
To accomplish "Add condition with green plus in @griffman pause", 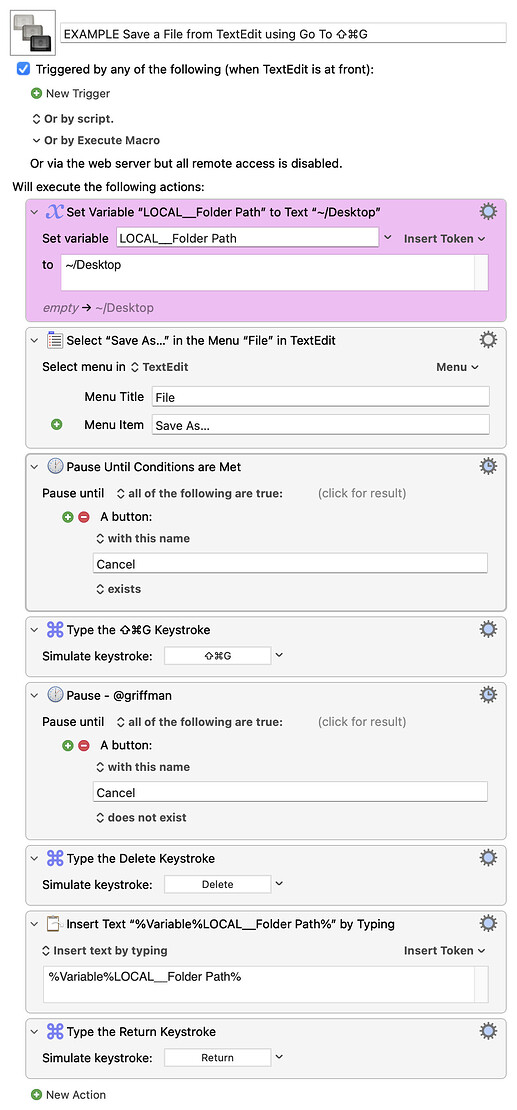I will 68,745.
